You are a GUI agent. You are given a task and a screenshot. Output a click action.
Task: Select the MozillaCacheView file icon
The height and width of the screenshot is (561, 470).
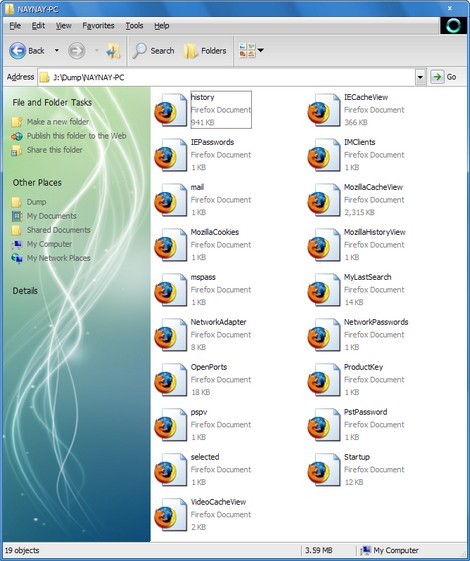324,200
